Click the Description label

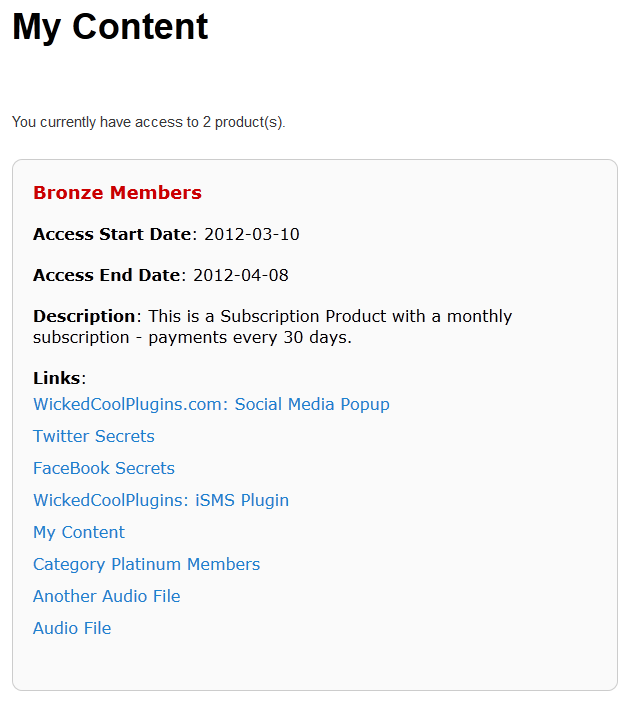click(84, 316)
